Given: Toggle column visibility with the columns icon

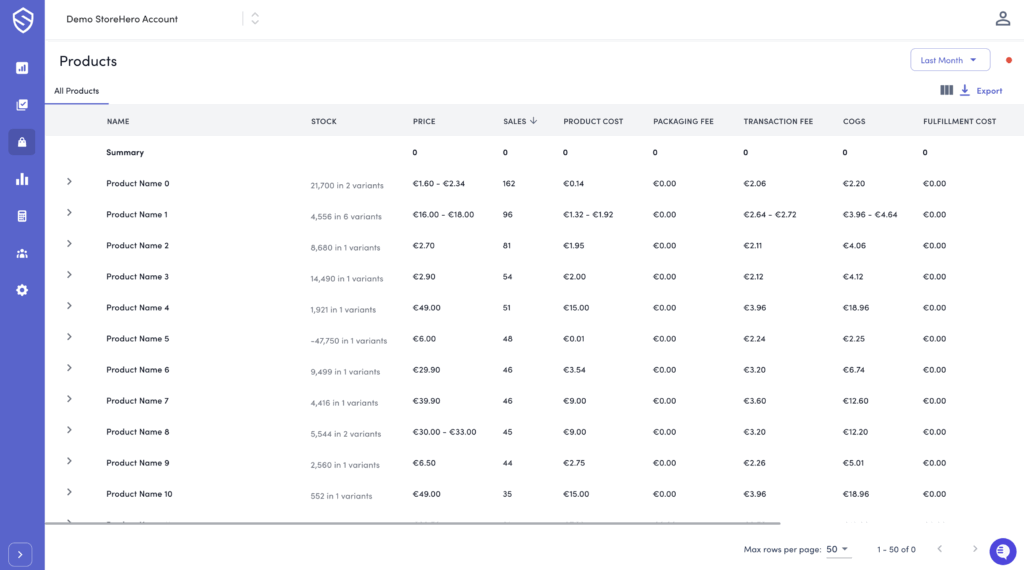Looking at the screenshot, I should point(946,91).
